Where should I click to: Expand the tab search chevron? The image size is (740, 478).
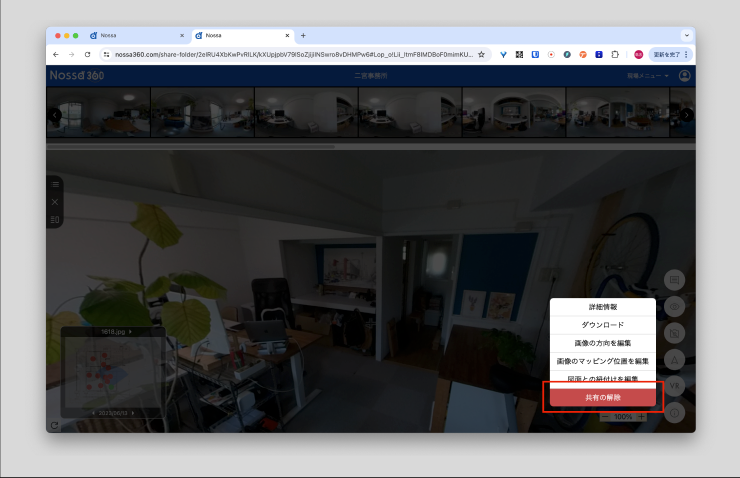pyautogui.click(x=687, y=35)
